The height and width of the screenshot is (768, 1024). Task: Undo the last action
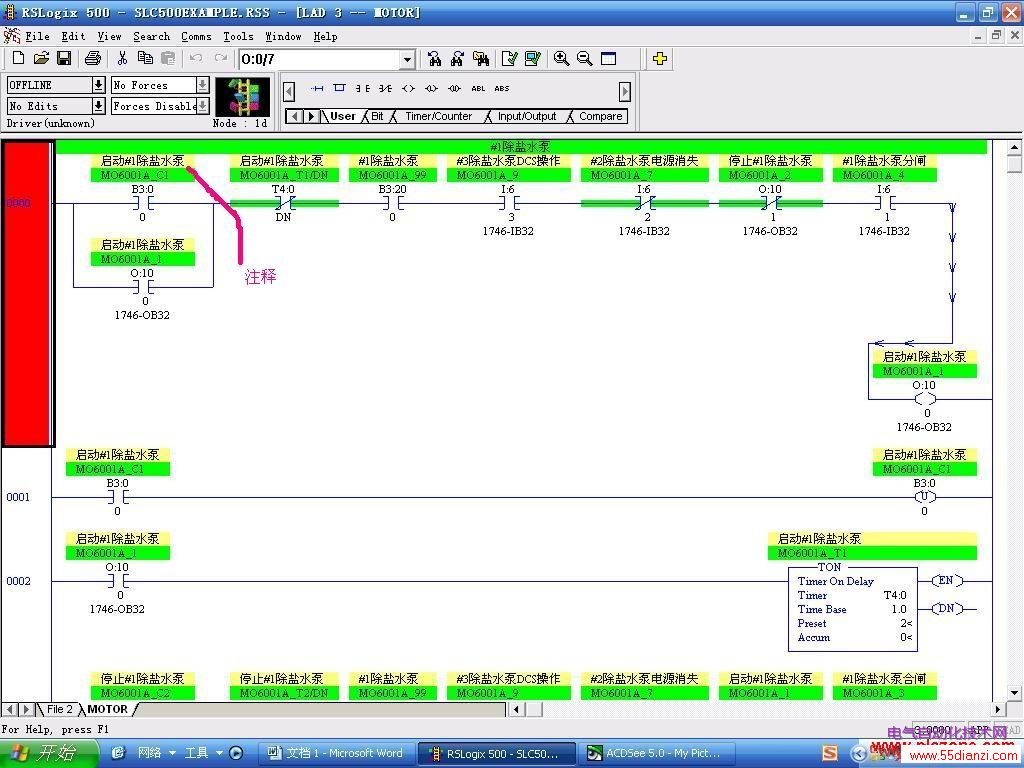tap(195, 59)
